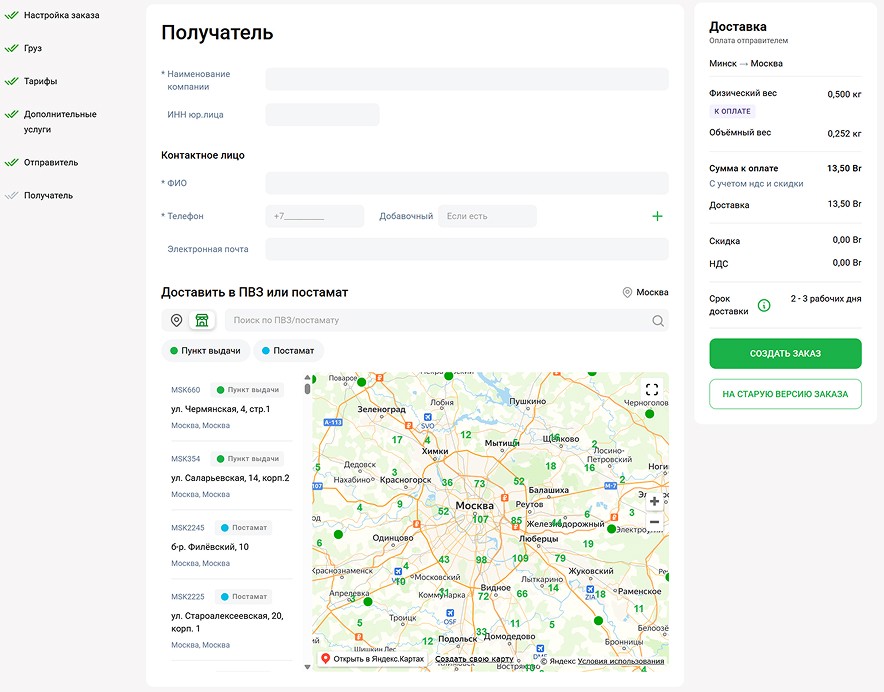Click the map cluster numbered 43
The height and width of the screenshot is (692, 884).
click(x=444, y=559)
